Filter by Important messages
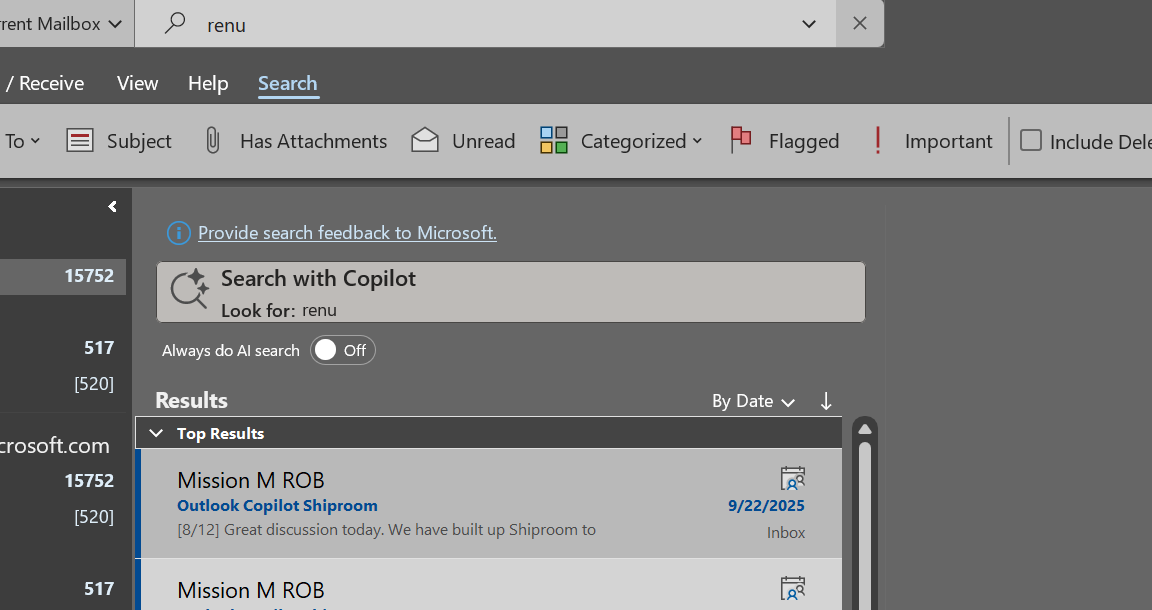 (x=932, y=141)
